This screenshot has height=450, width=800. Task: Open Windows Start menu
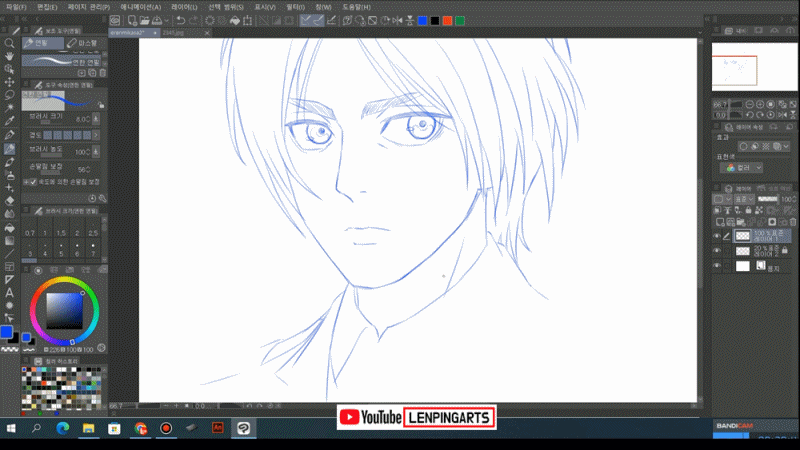click(x=11, y=428)
